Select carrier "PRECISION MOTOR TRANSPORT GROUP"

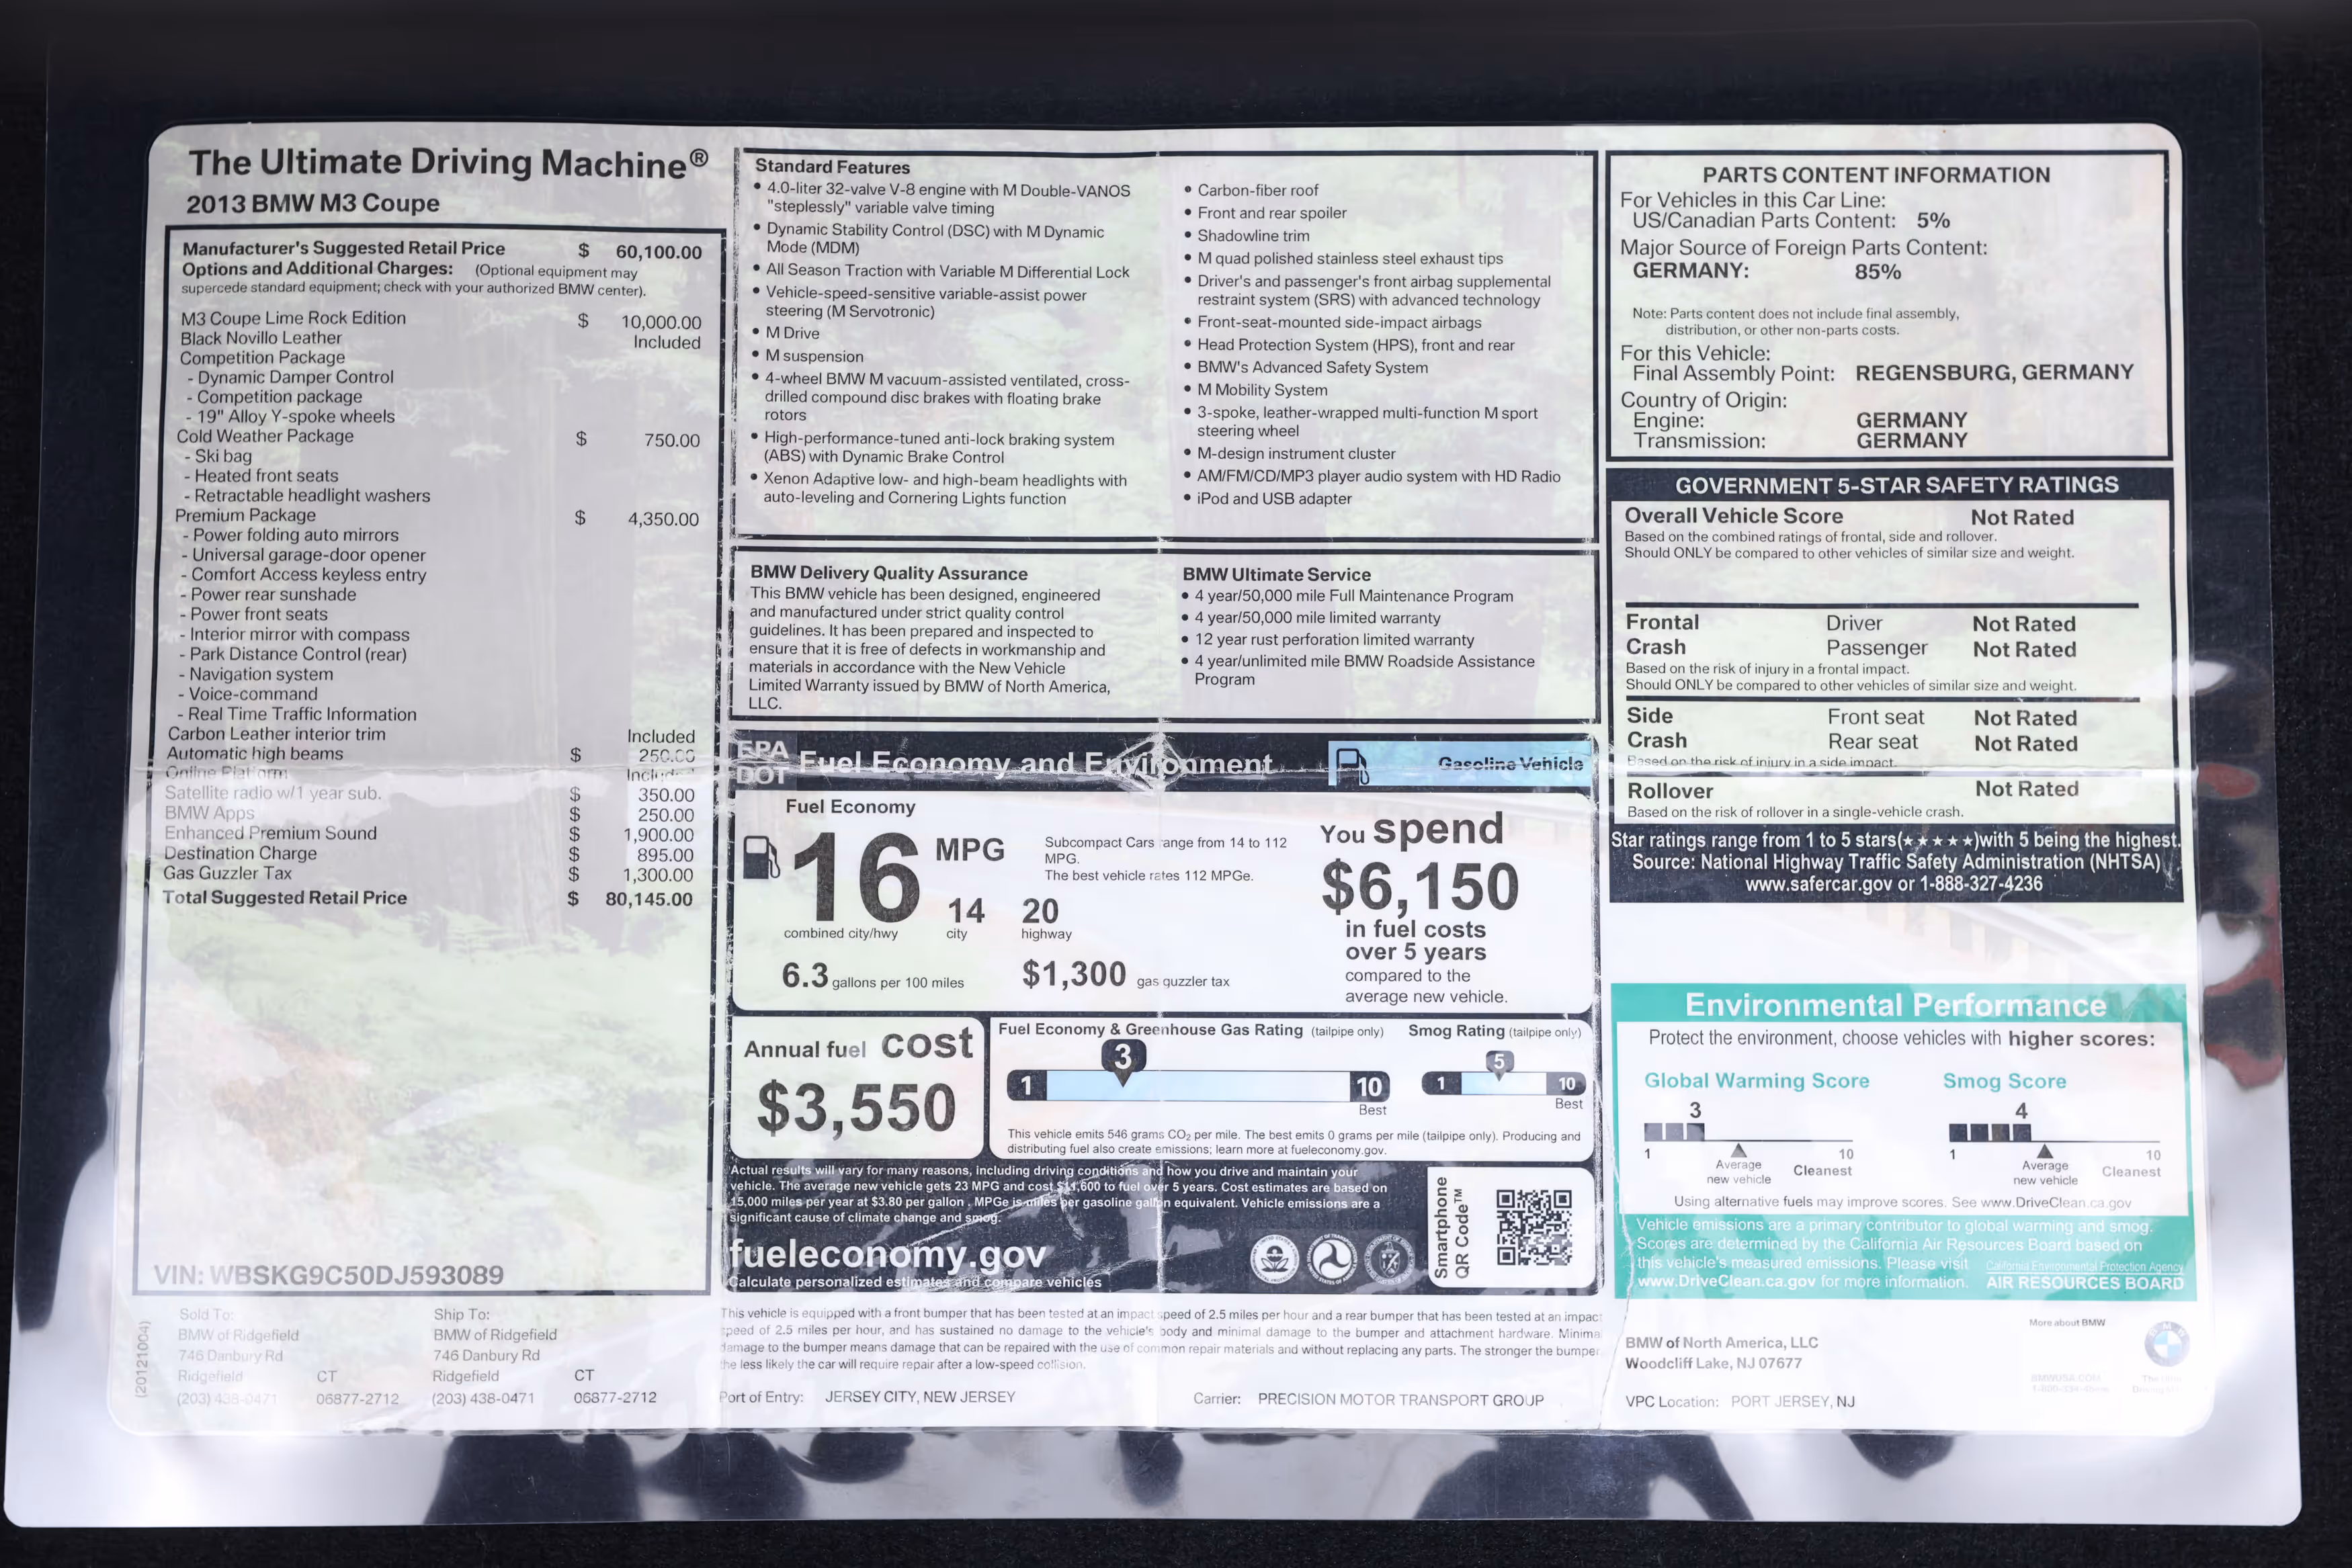[1400, 1400]
